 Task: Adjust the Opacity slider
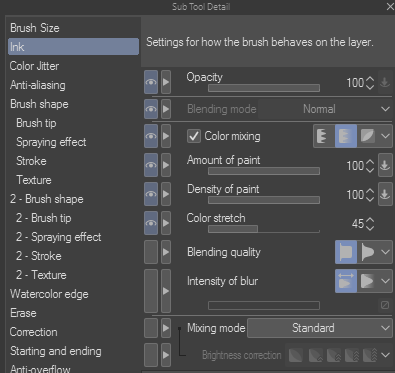coord(264,88)
